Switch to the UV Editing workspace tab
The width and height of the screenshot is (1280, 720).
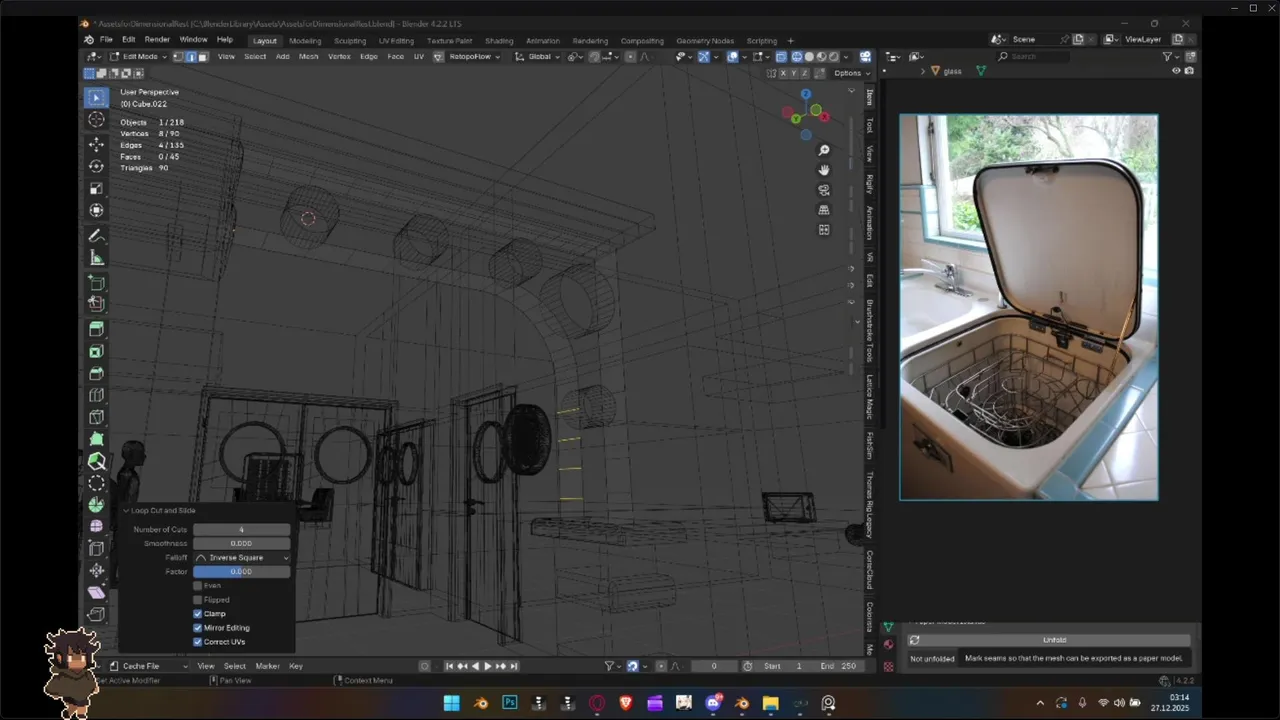[396, 41]
